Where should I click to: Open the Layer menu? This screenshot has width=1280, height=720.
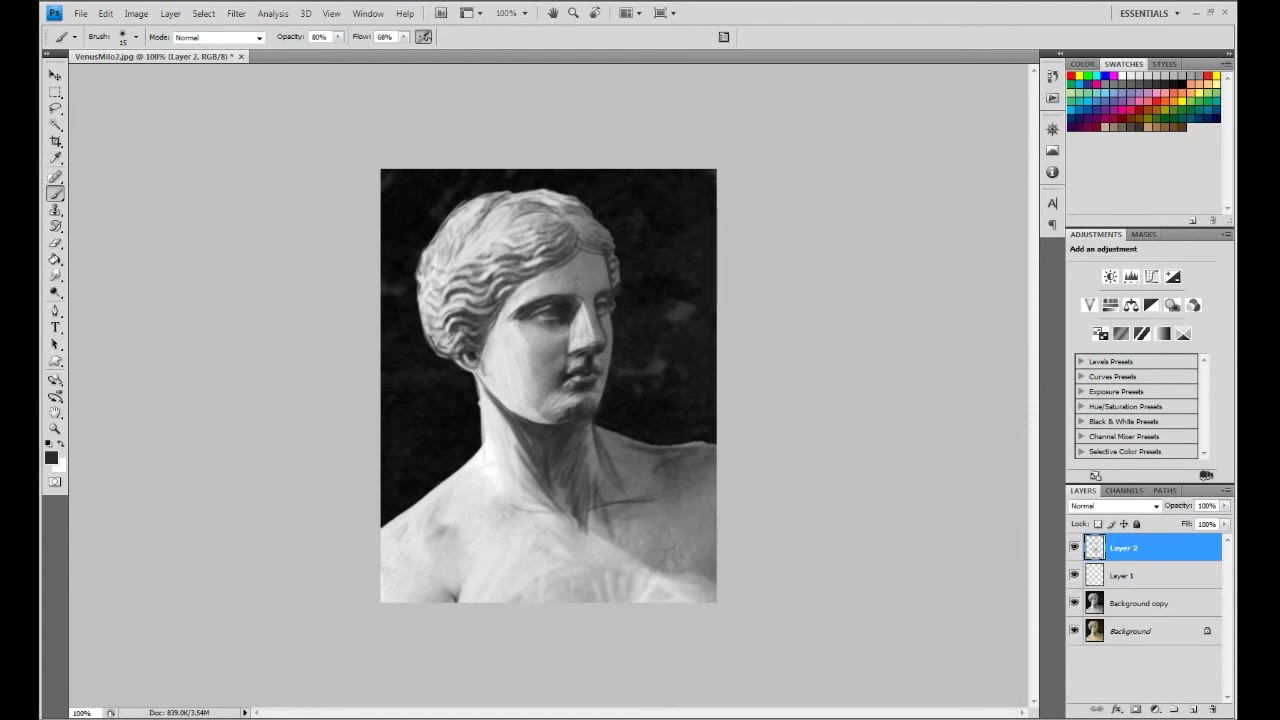(x=170, y=13)
